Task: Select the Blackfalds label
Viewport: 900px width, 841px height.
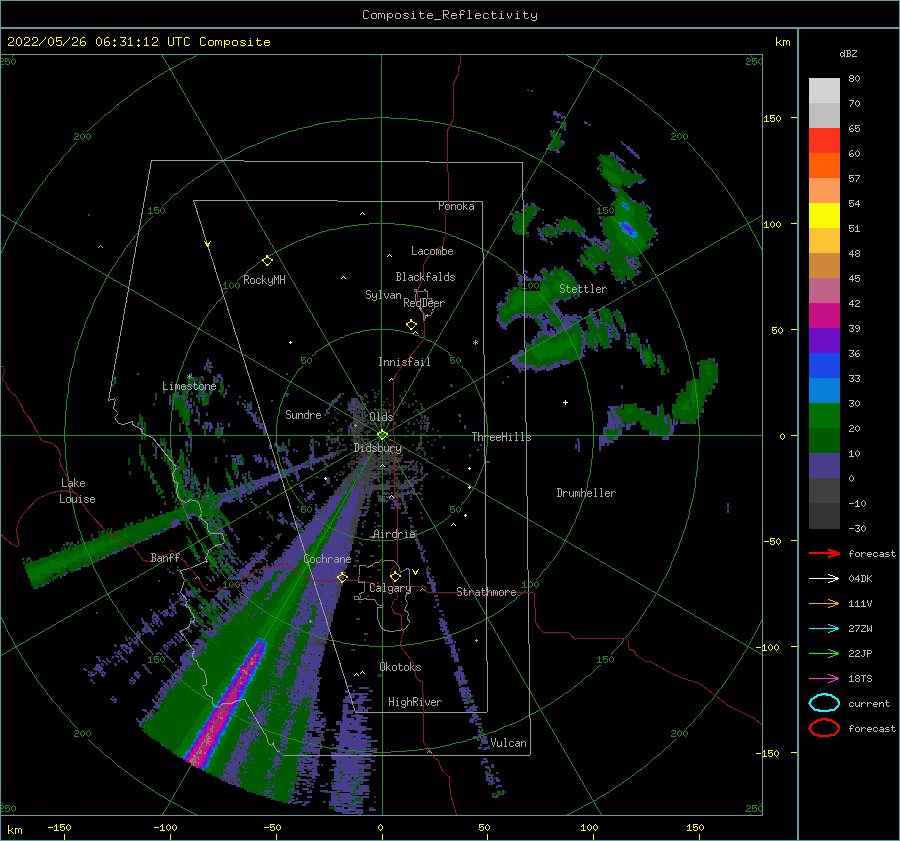Action: point(425,277)
